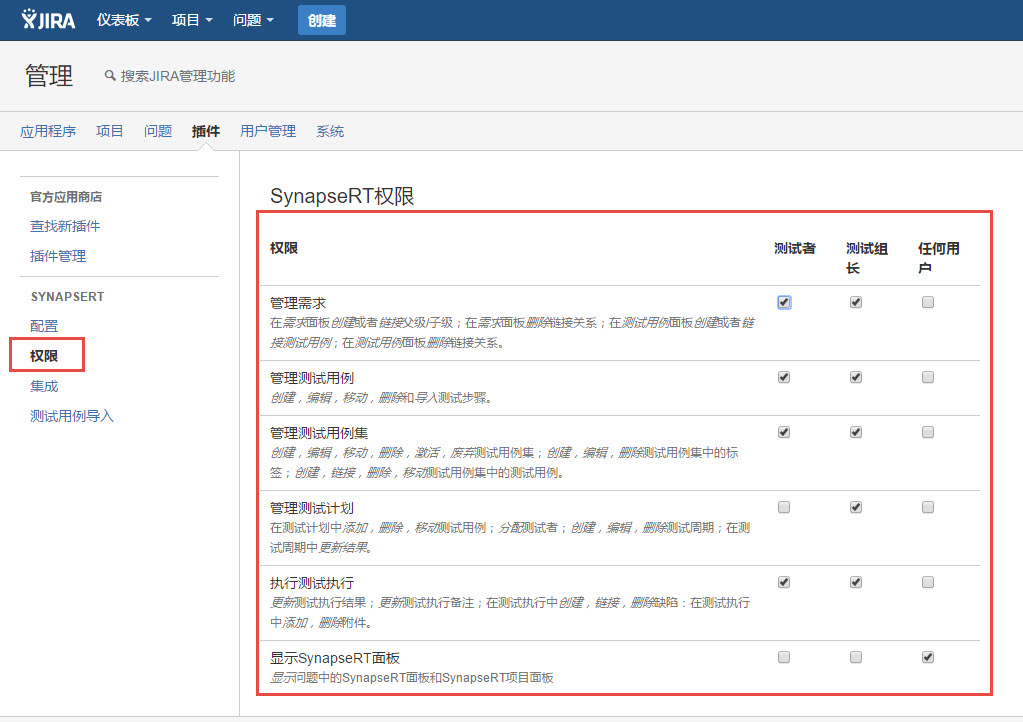The height and width of the screenshot is (722, 1023).
Task: Uncheck 管理测试用例集 for 测试组长
Action: [x=856, y=432]
